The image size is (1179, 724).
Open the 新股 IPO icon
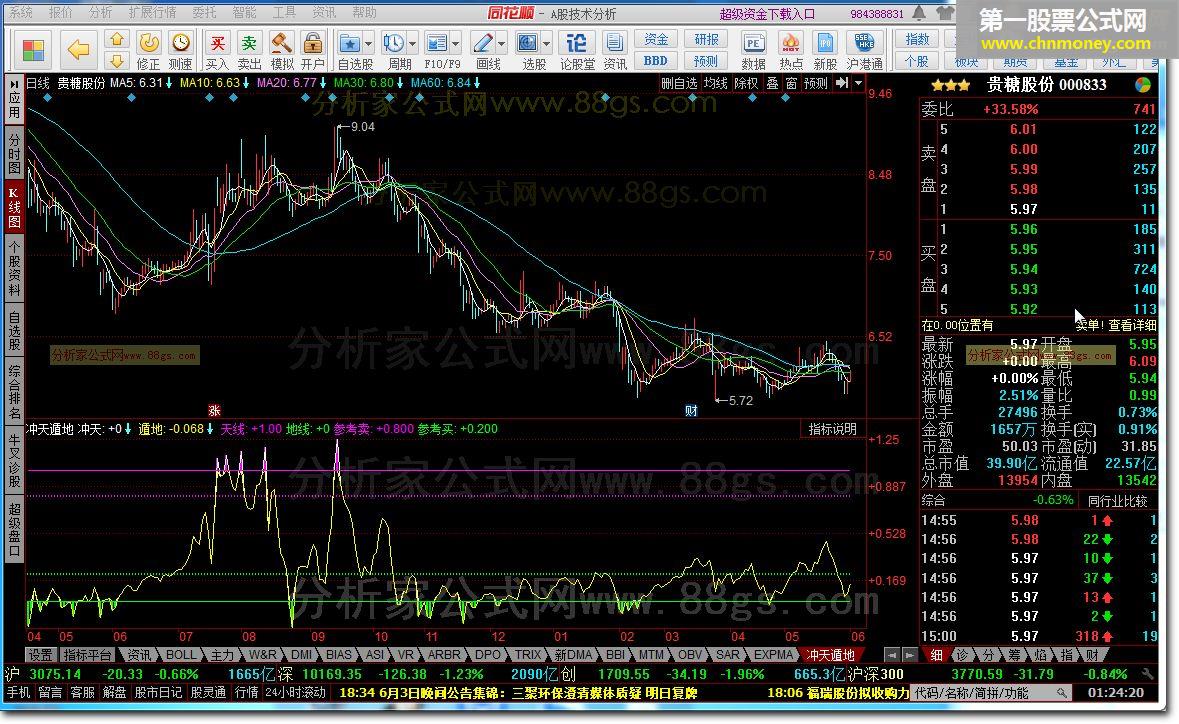click(x=826, y=43)
